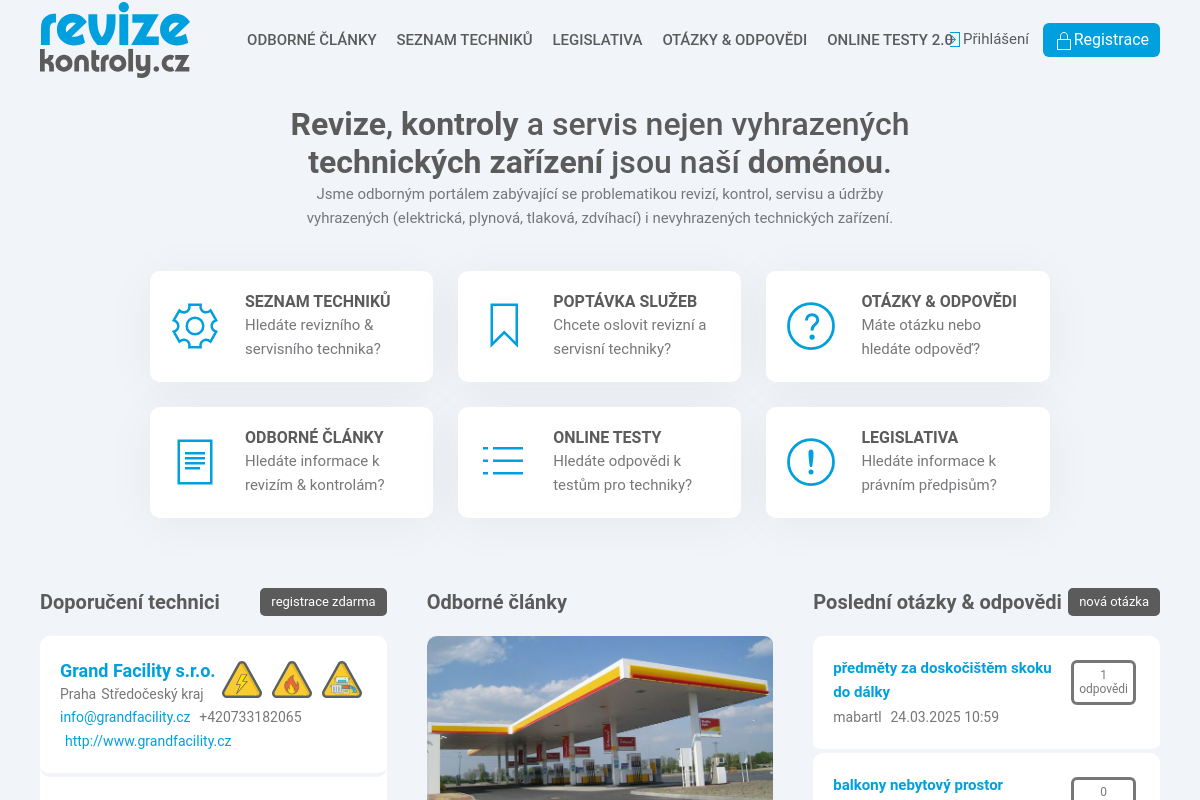Click the info@grandfacility.cz email link
1200x800 pixels.
click(125, 717)
